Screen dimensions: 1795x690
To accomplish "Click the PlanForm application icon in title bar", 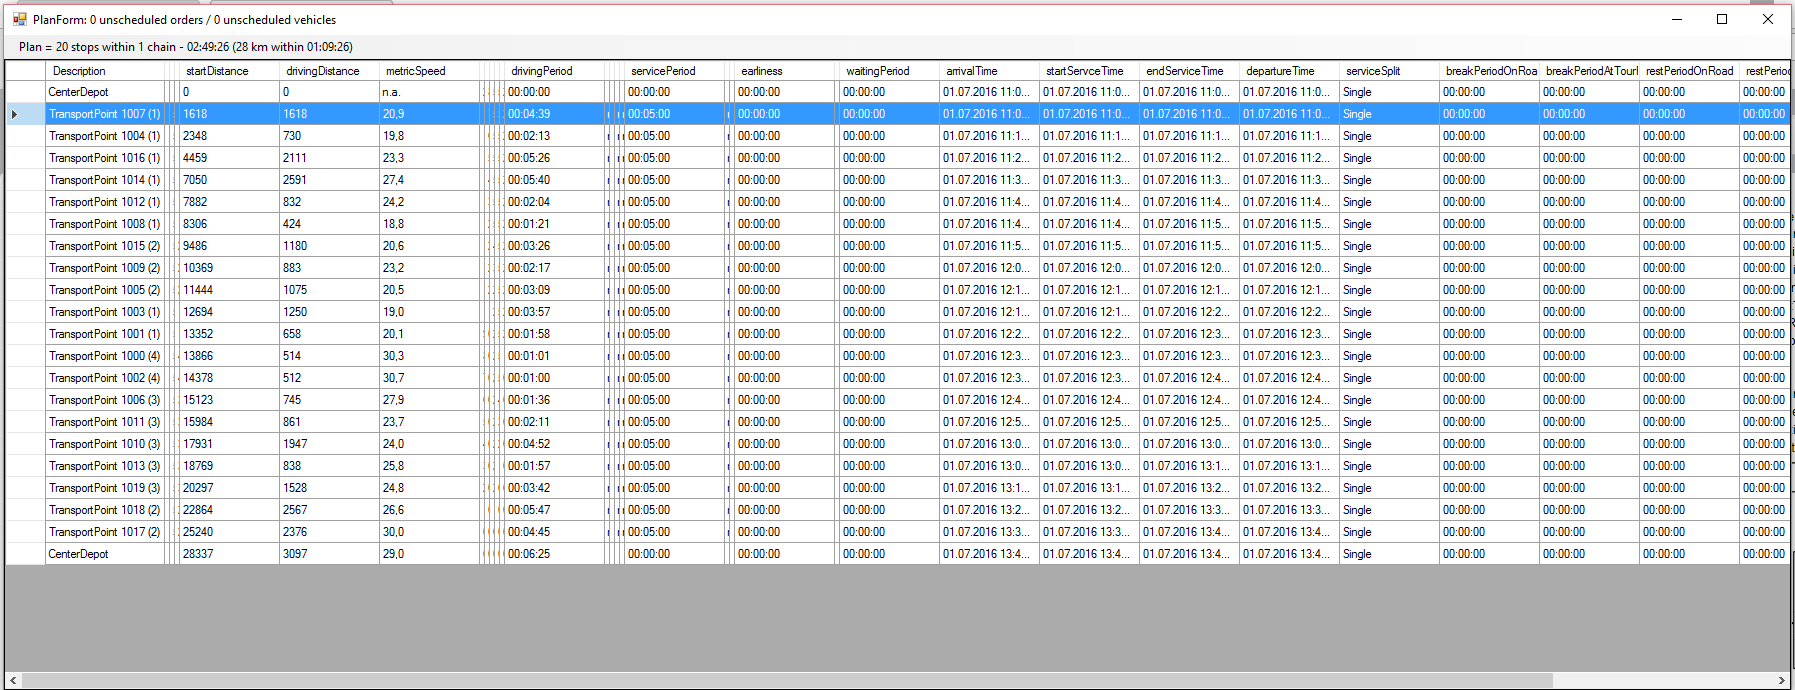I will pos(19,19).
